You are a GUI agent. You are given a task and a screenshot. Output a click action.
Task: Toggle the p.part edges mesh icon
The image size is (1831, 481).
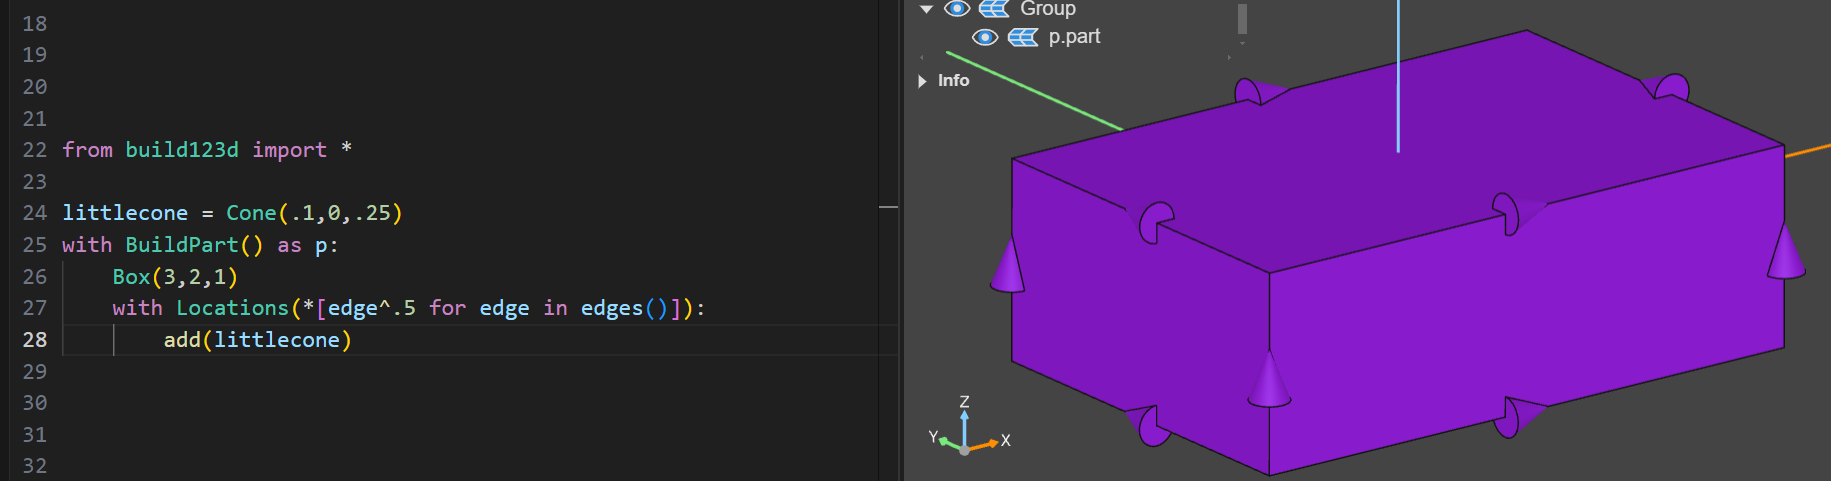click(1022, 37)
